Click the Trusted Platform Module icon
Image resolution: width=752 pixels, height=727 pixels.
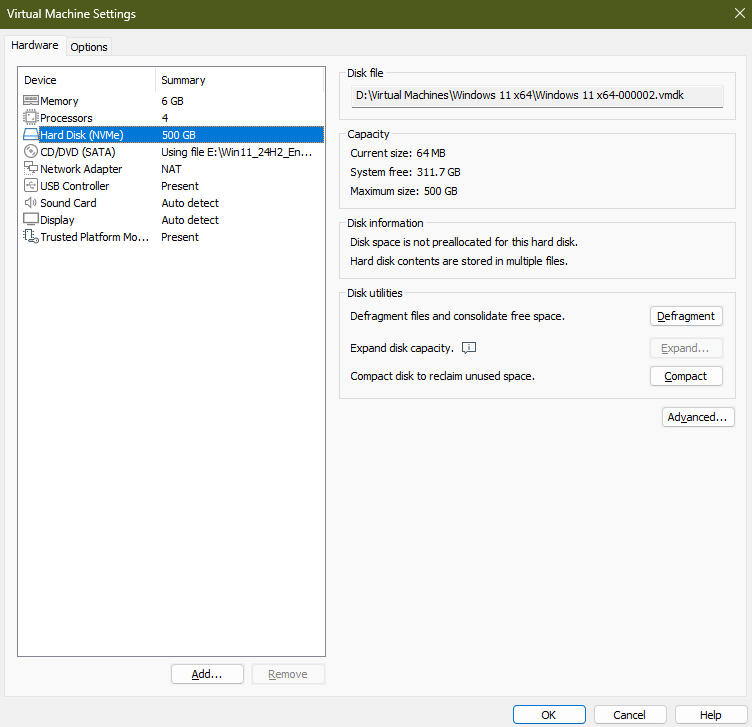coord(31,236)
